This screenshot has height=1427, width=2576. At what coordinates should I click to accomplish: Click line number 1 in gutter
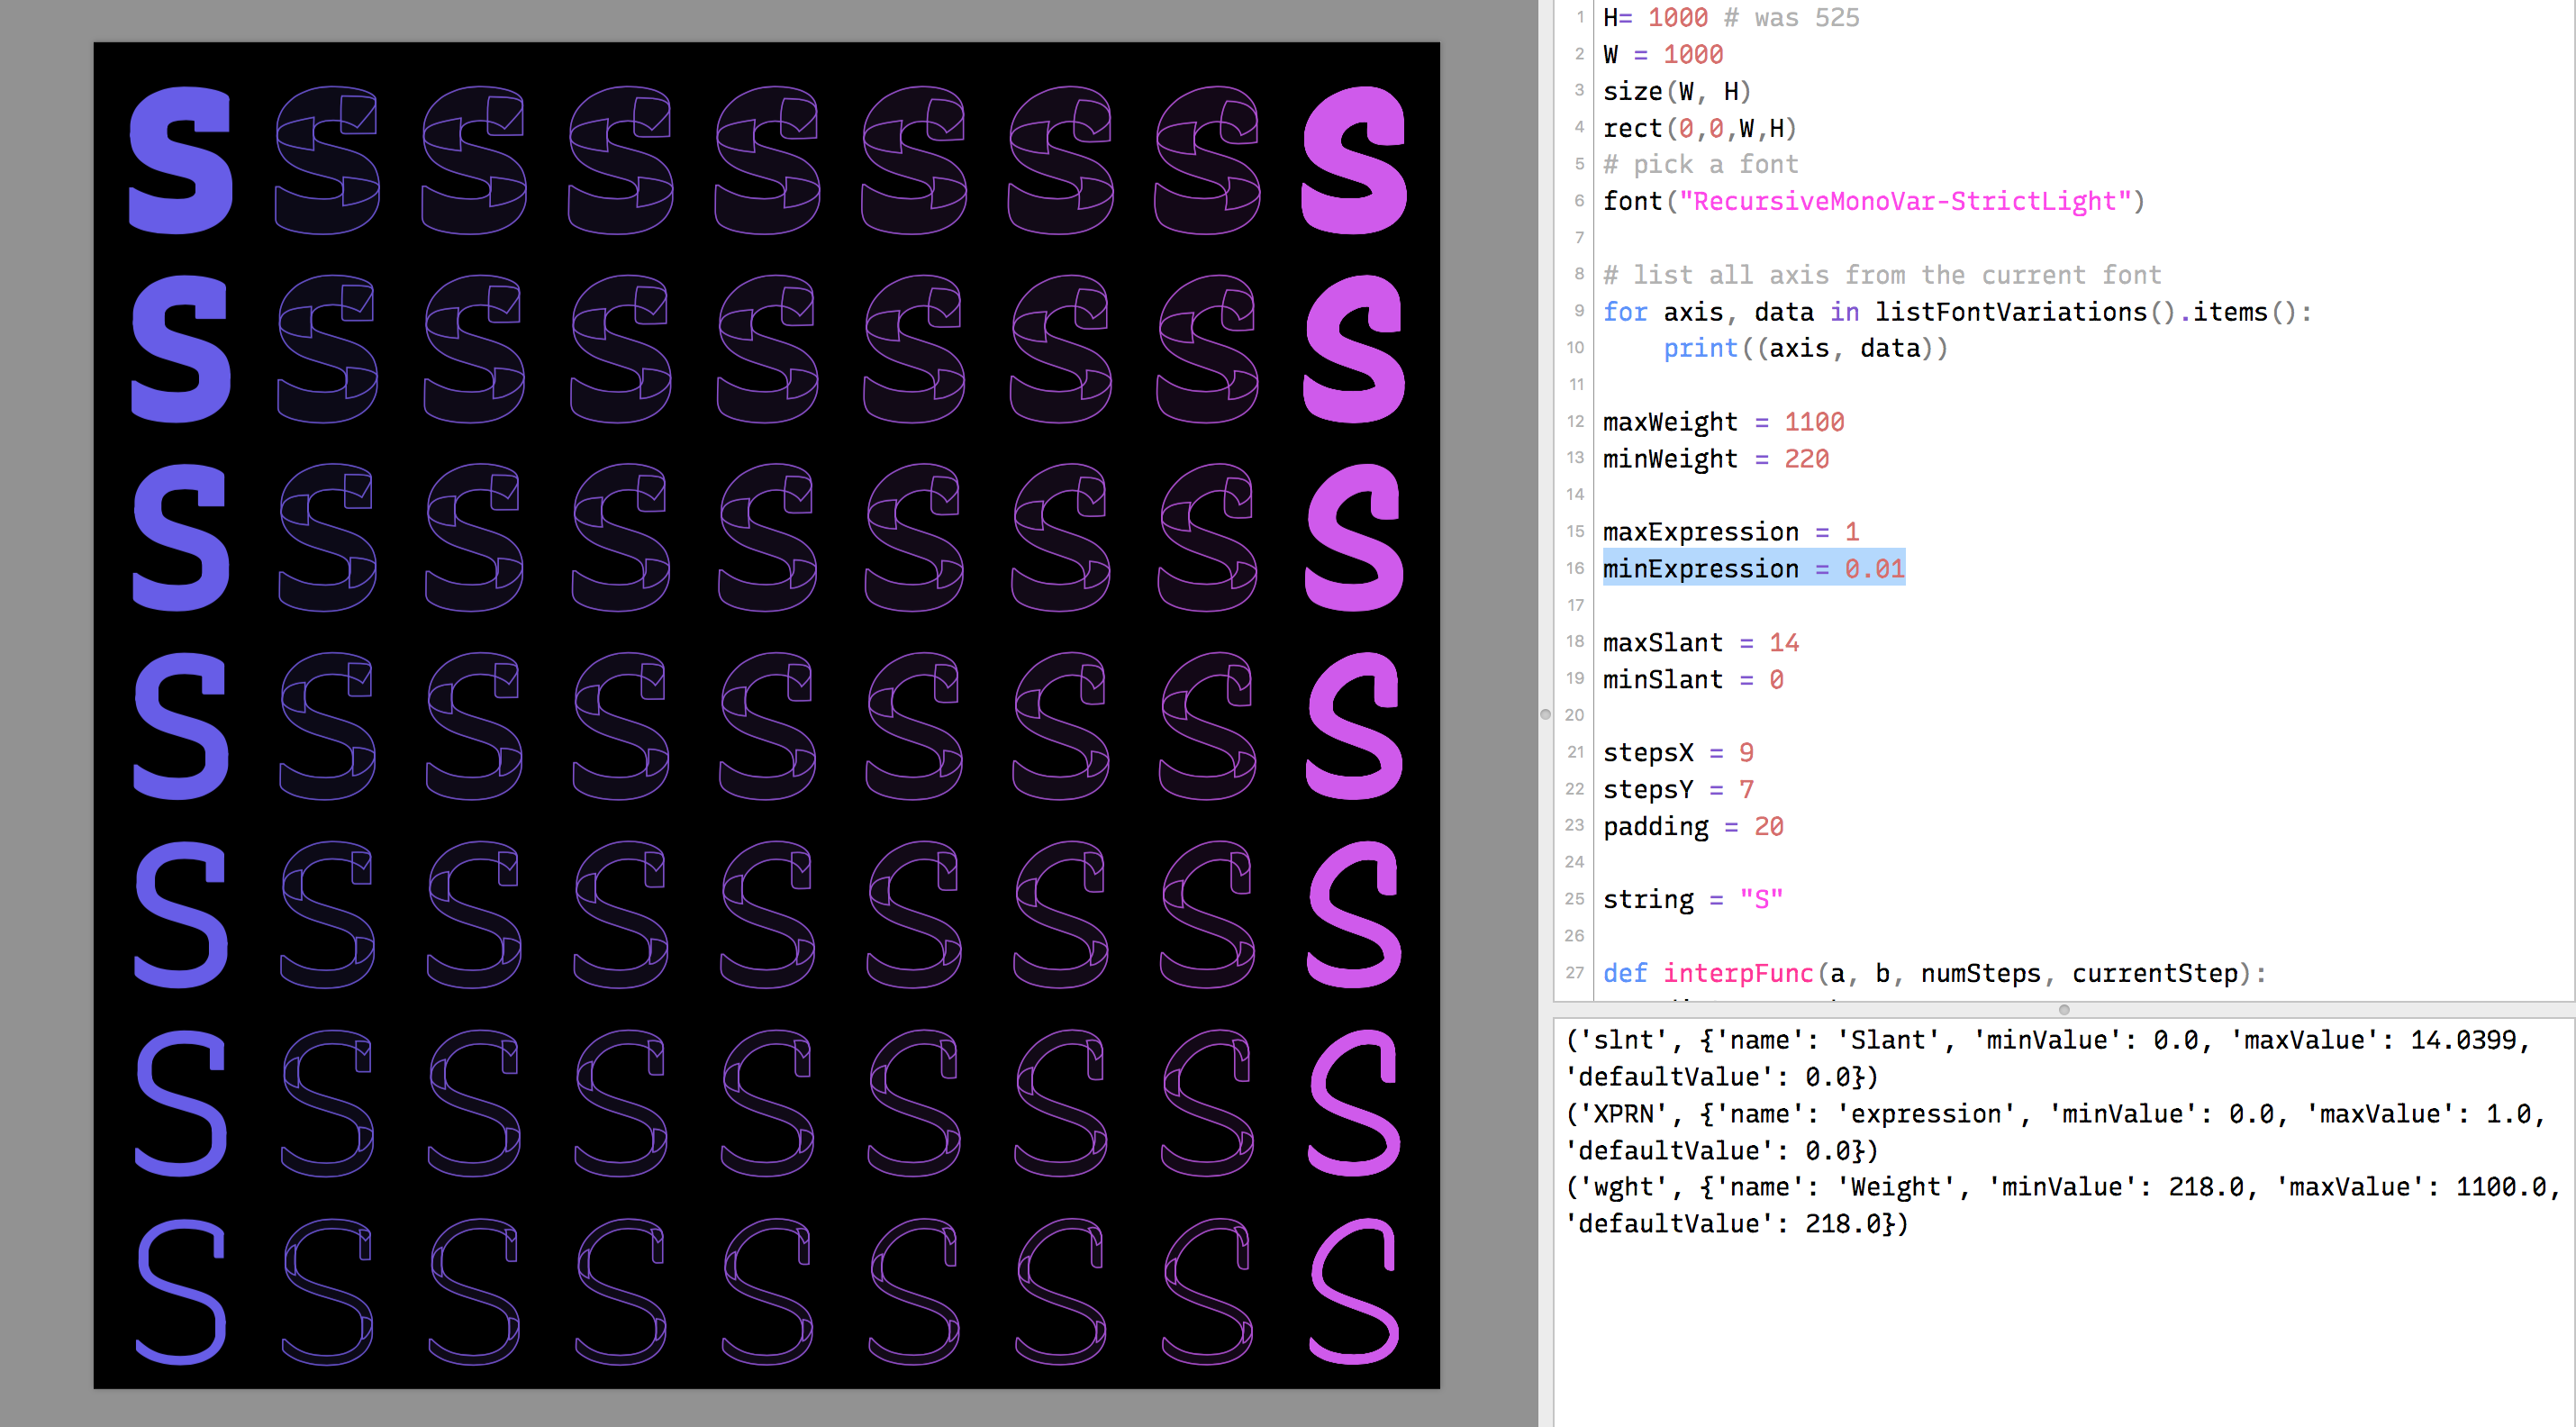(1579, 17)
